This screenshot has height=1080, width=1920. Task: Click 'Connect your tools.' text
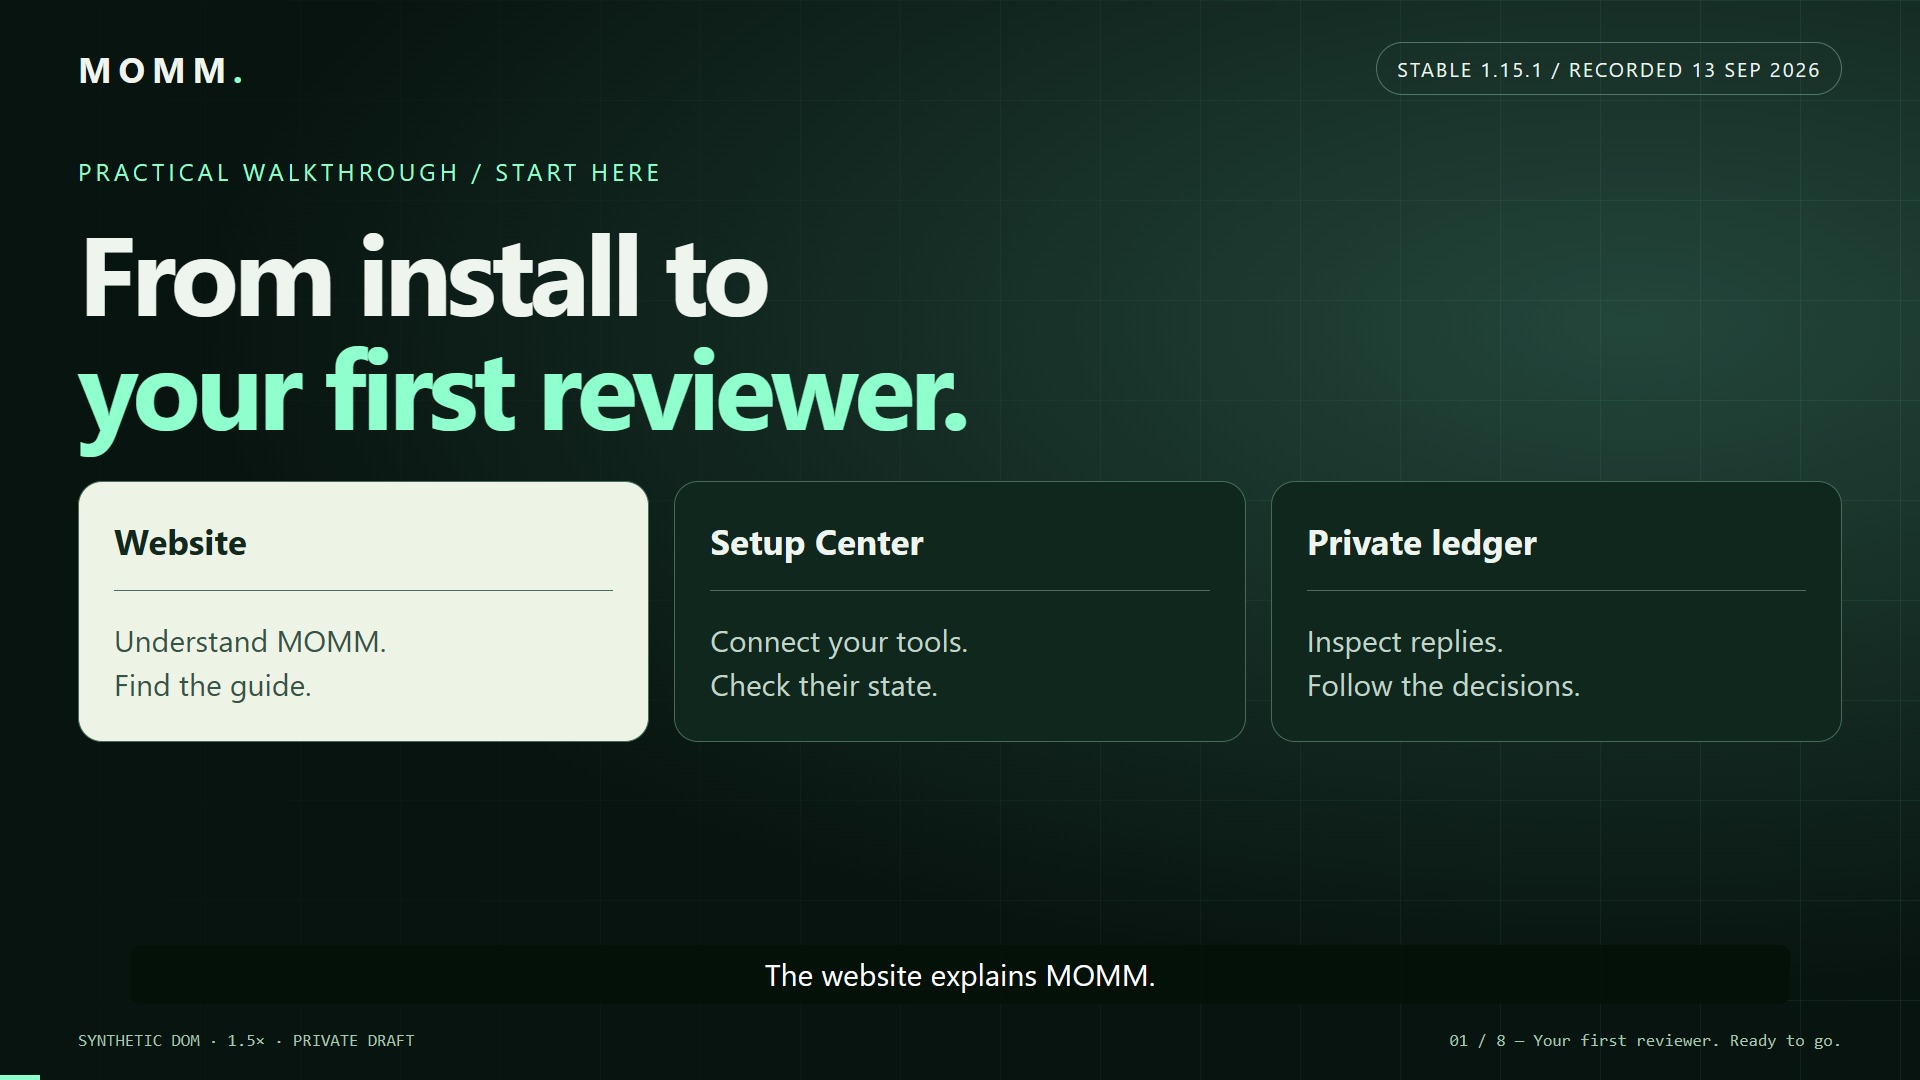tap(839, 642)
